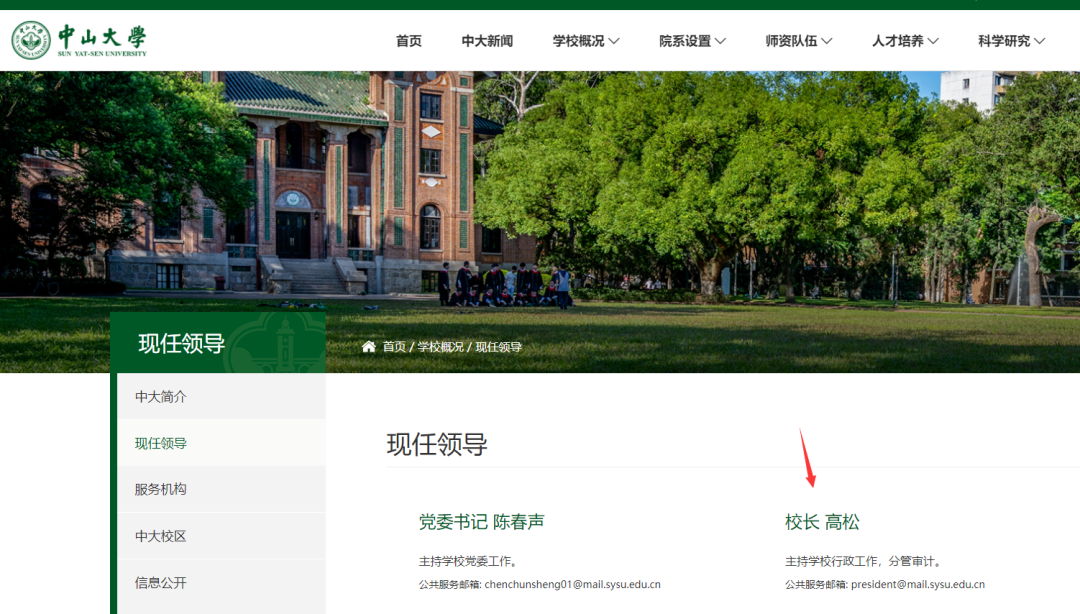Expand the 师资队伍 dropdown chevron
Image resolution: width=1080 pixels, height=614 pixels.
(827, 41)
